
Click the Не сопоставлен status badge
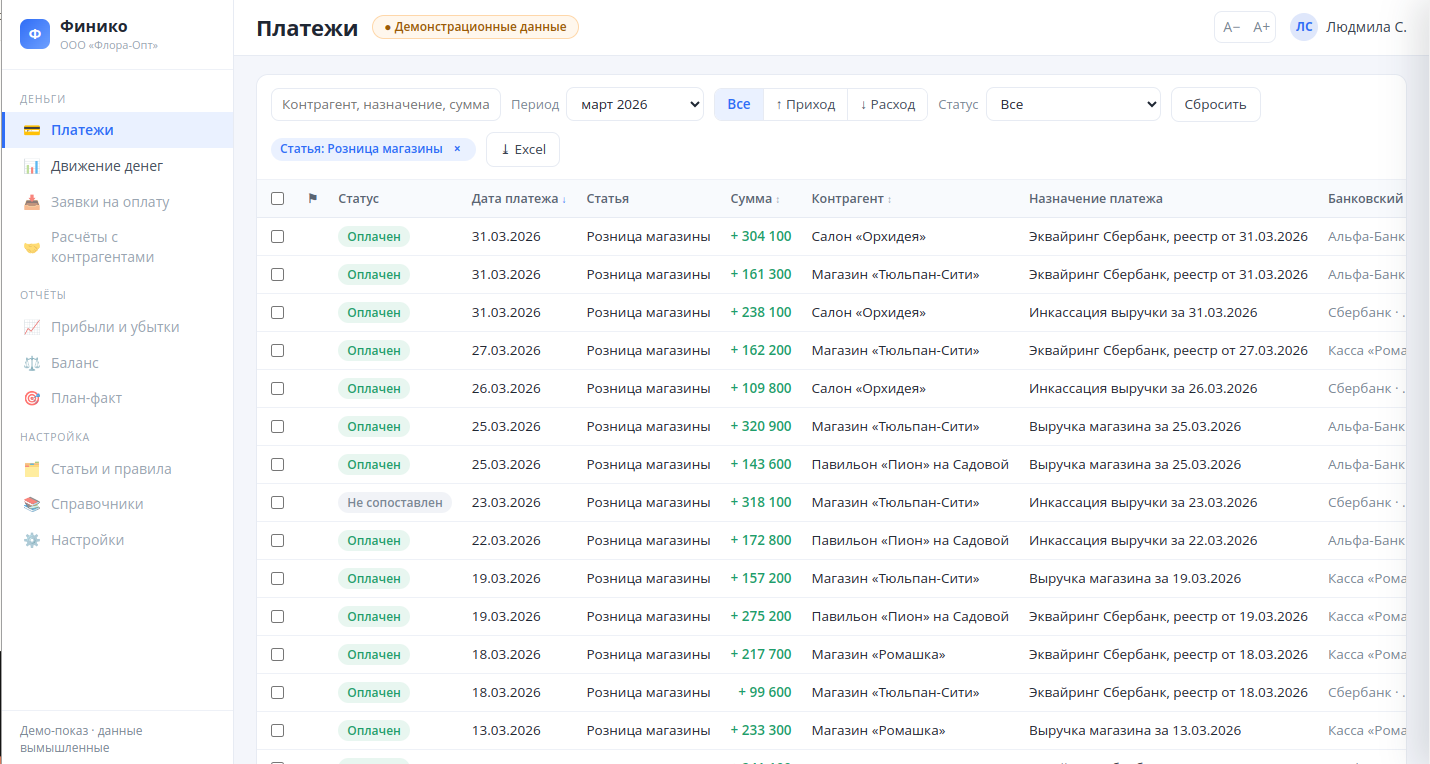coord(395,503)
